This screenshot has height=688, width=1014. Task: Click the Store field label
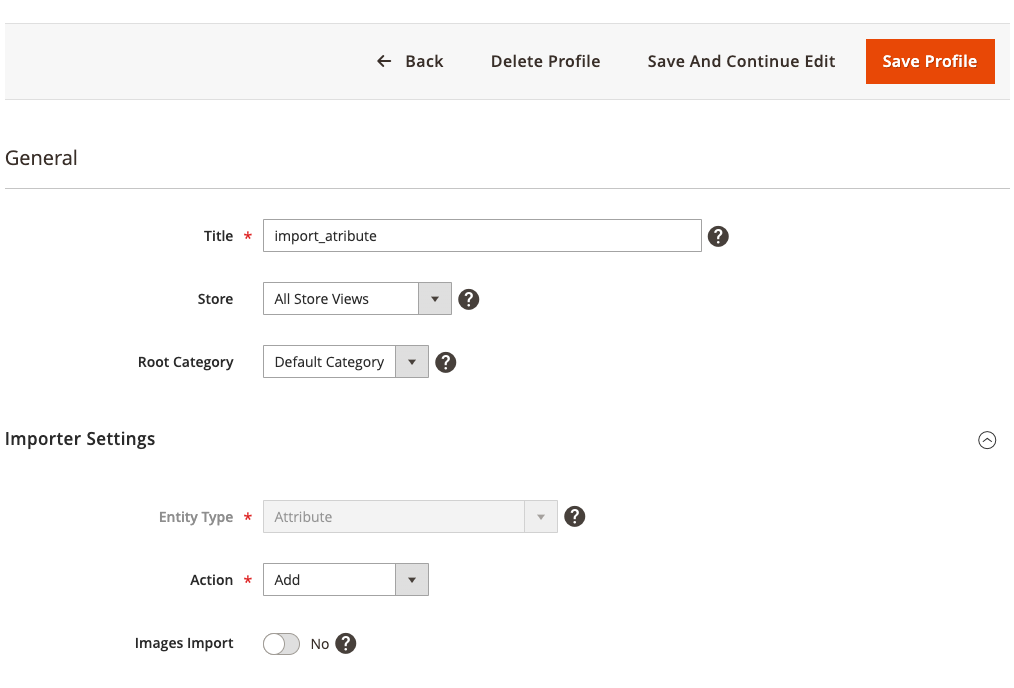tap(215, 299)
